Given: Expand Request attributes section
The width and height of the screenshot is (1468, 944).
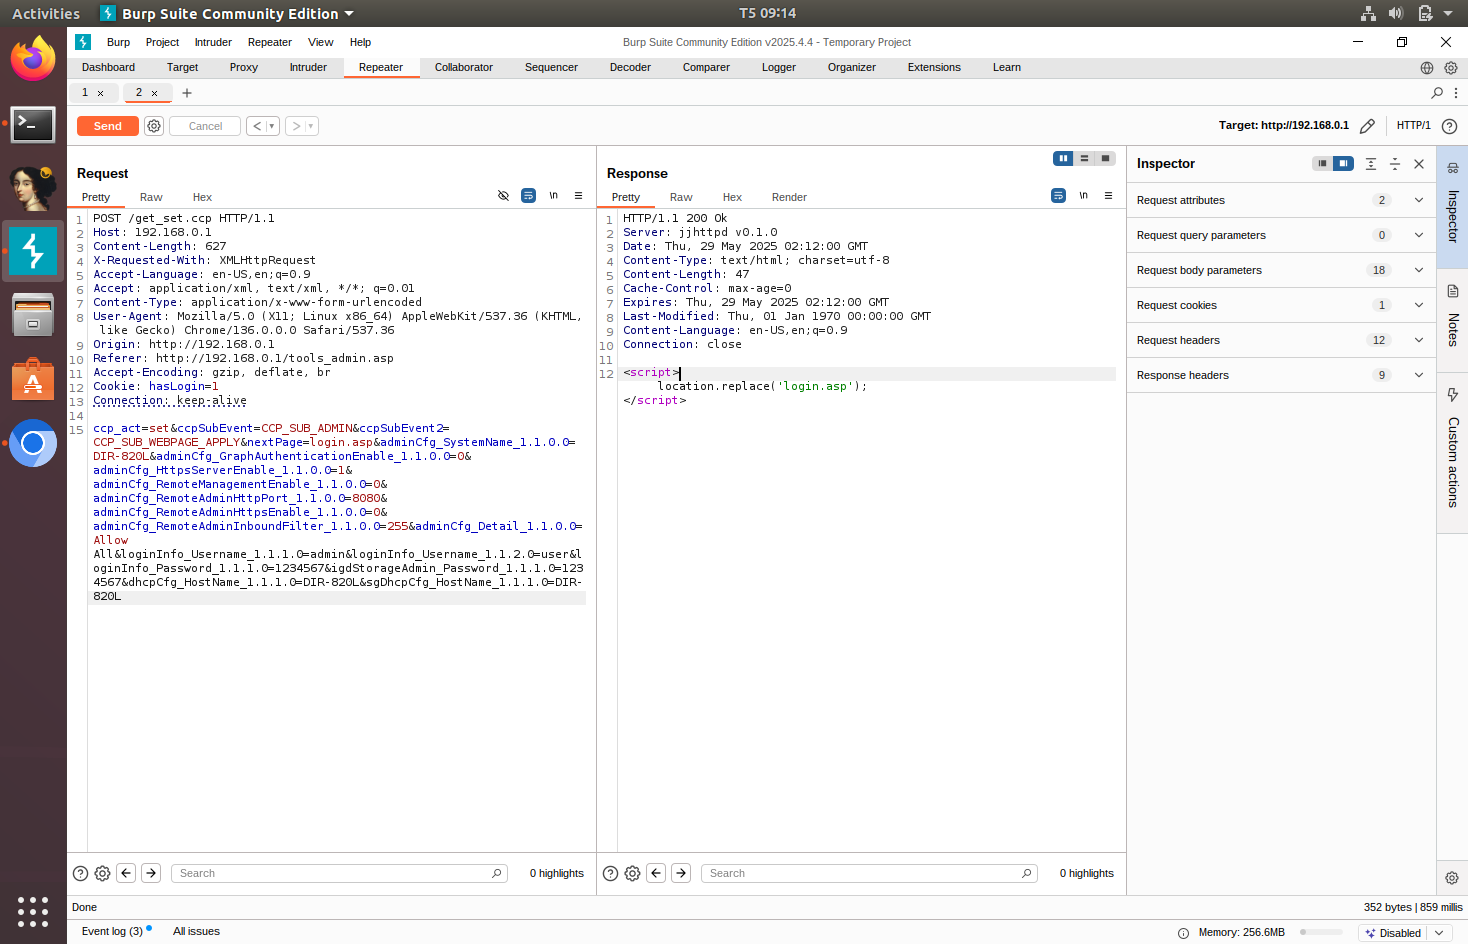Looking at the screenshot, I should coord(1281,200).
